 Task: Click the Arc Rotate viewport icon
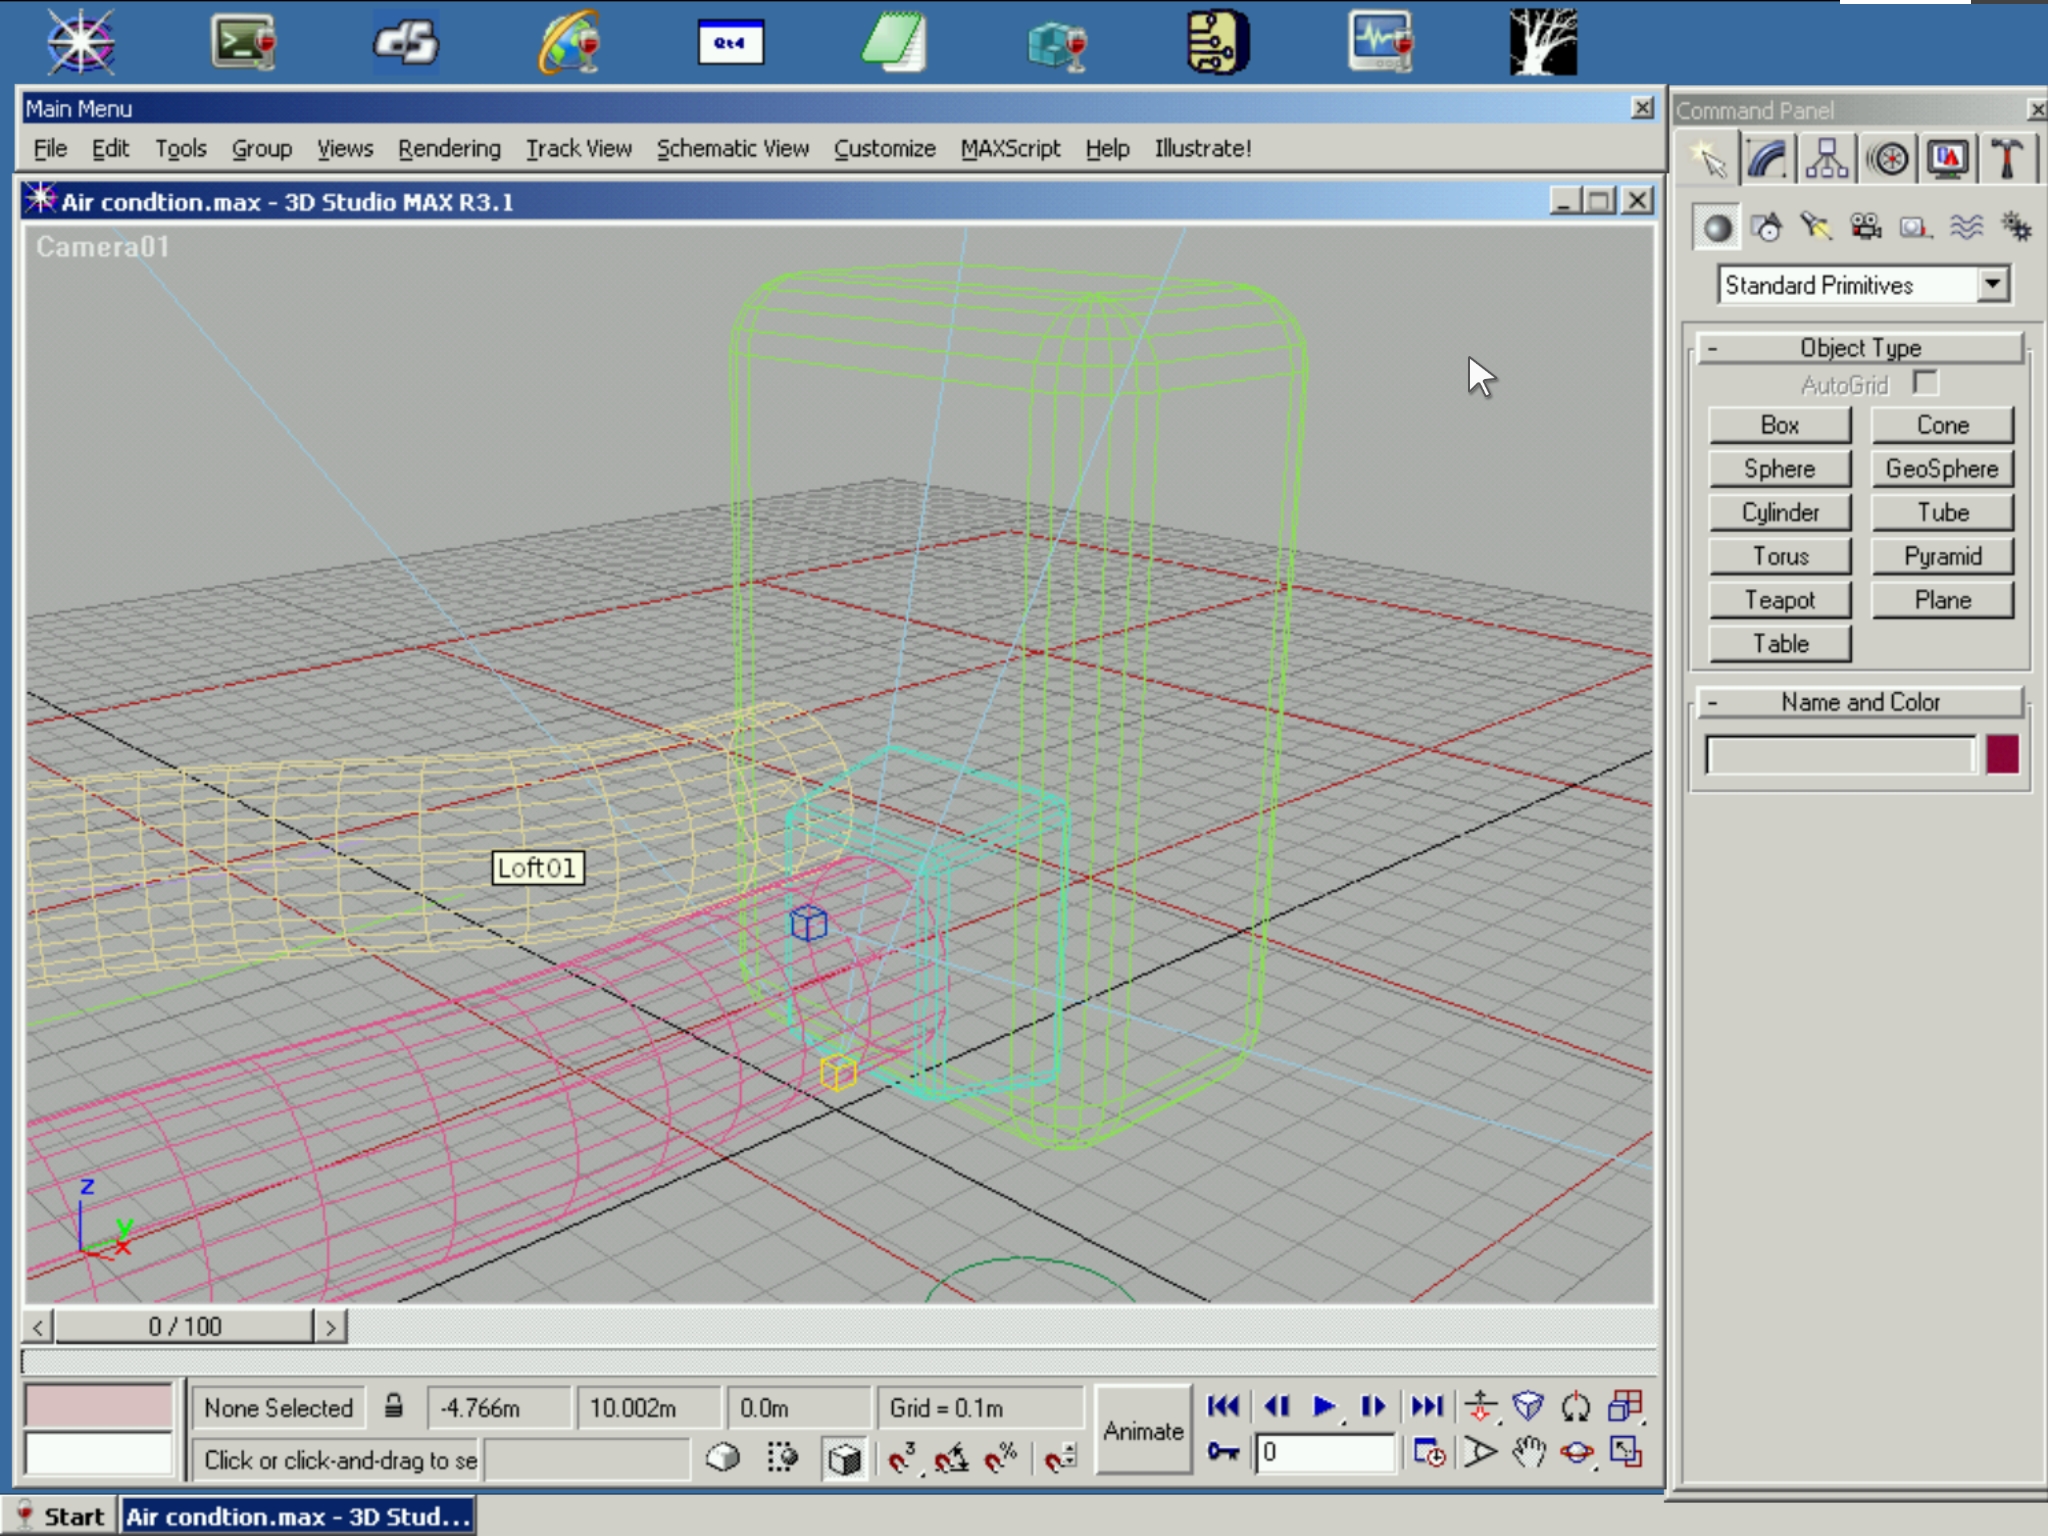tap(1577, 1452)
